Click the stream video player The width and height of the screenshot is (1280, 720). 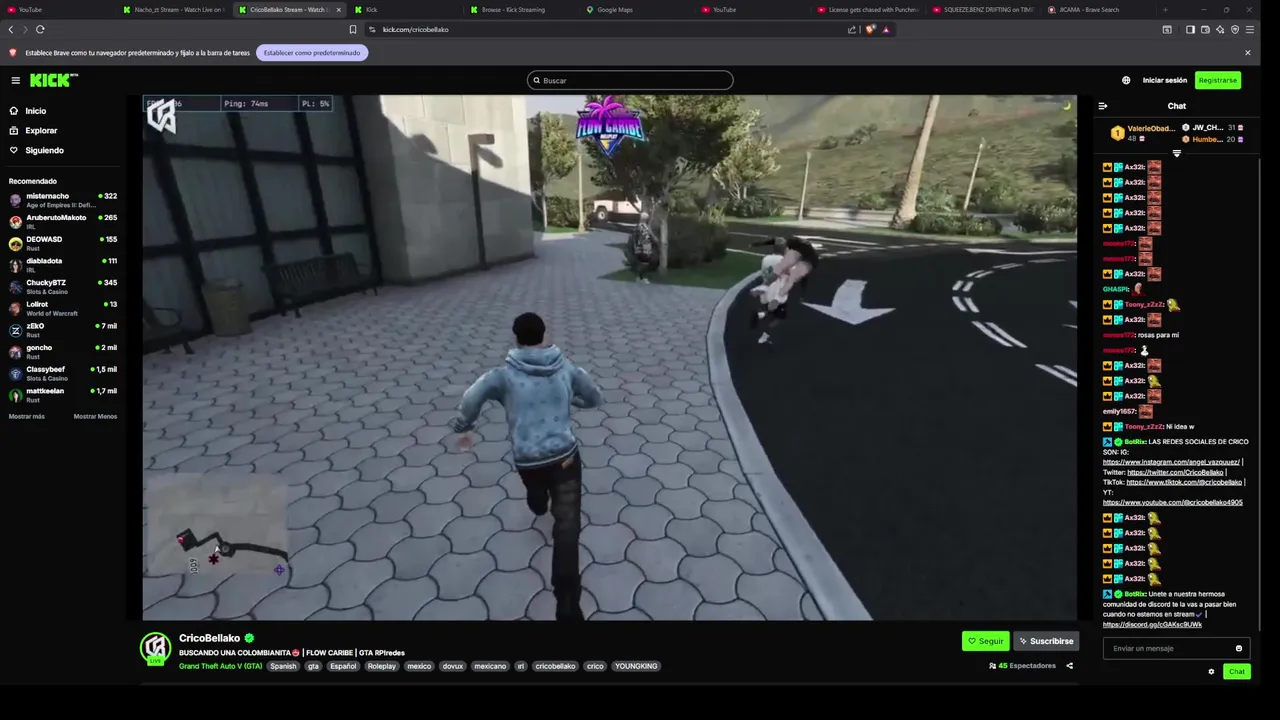[609, 358]
